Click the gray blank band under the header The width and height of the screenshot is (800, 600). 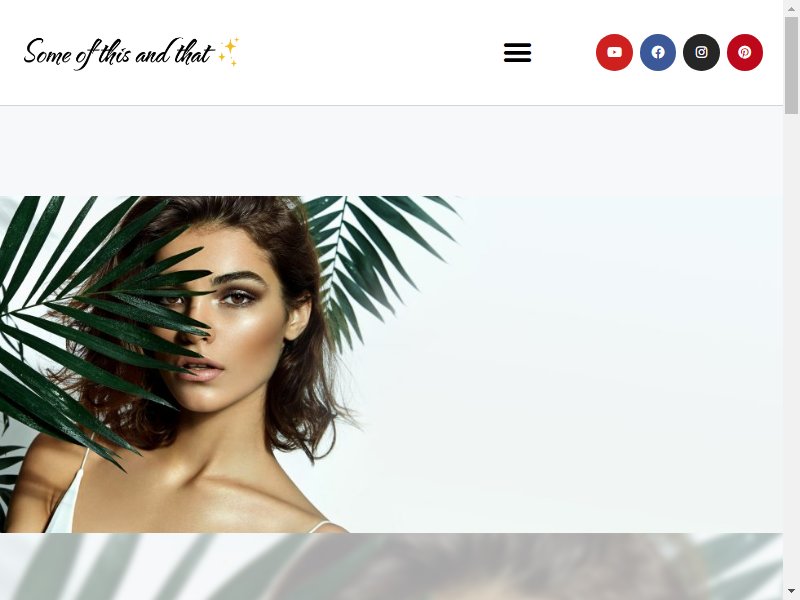pyautogui.click(x=391, y=151)
